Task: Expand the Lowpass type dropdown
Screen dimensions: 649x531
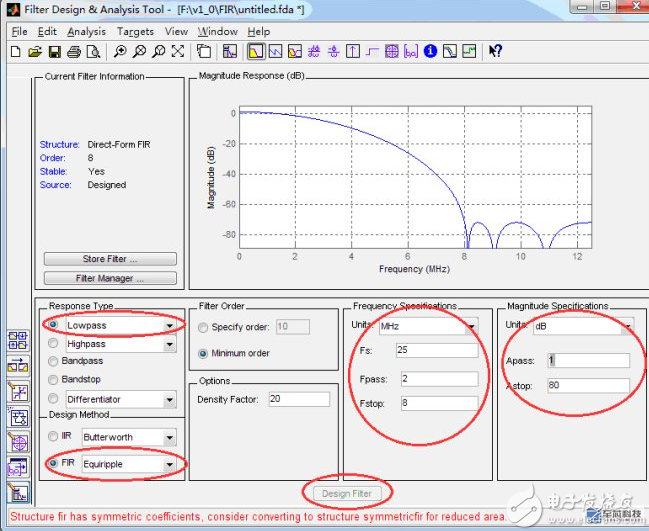Action: click(x=169, y=326)
